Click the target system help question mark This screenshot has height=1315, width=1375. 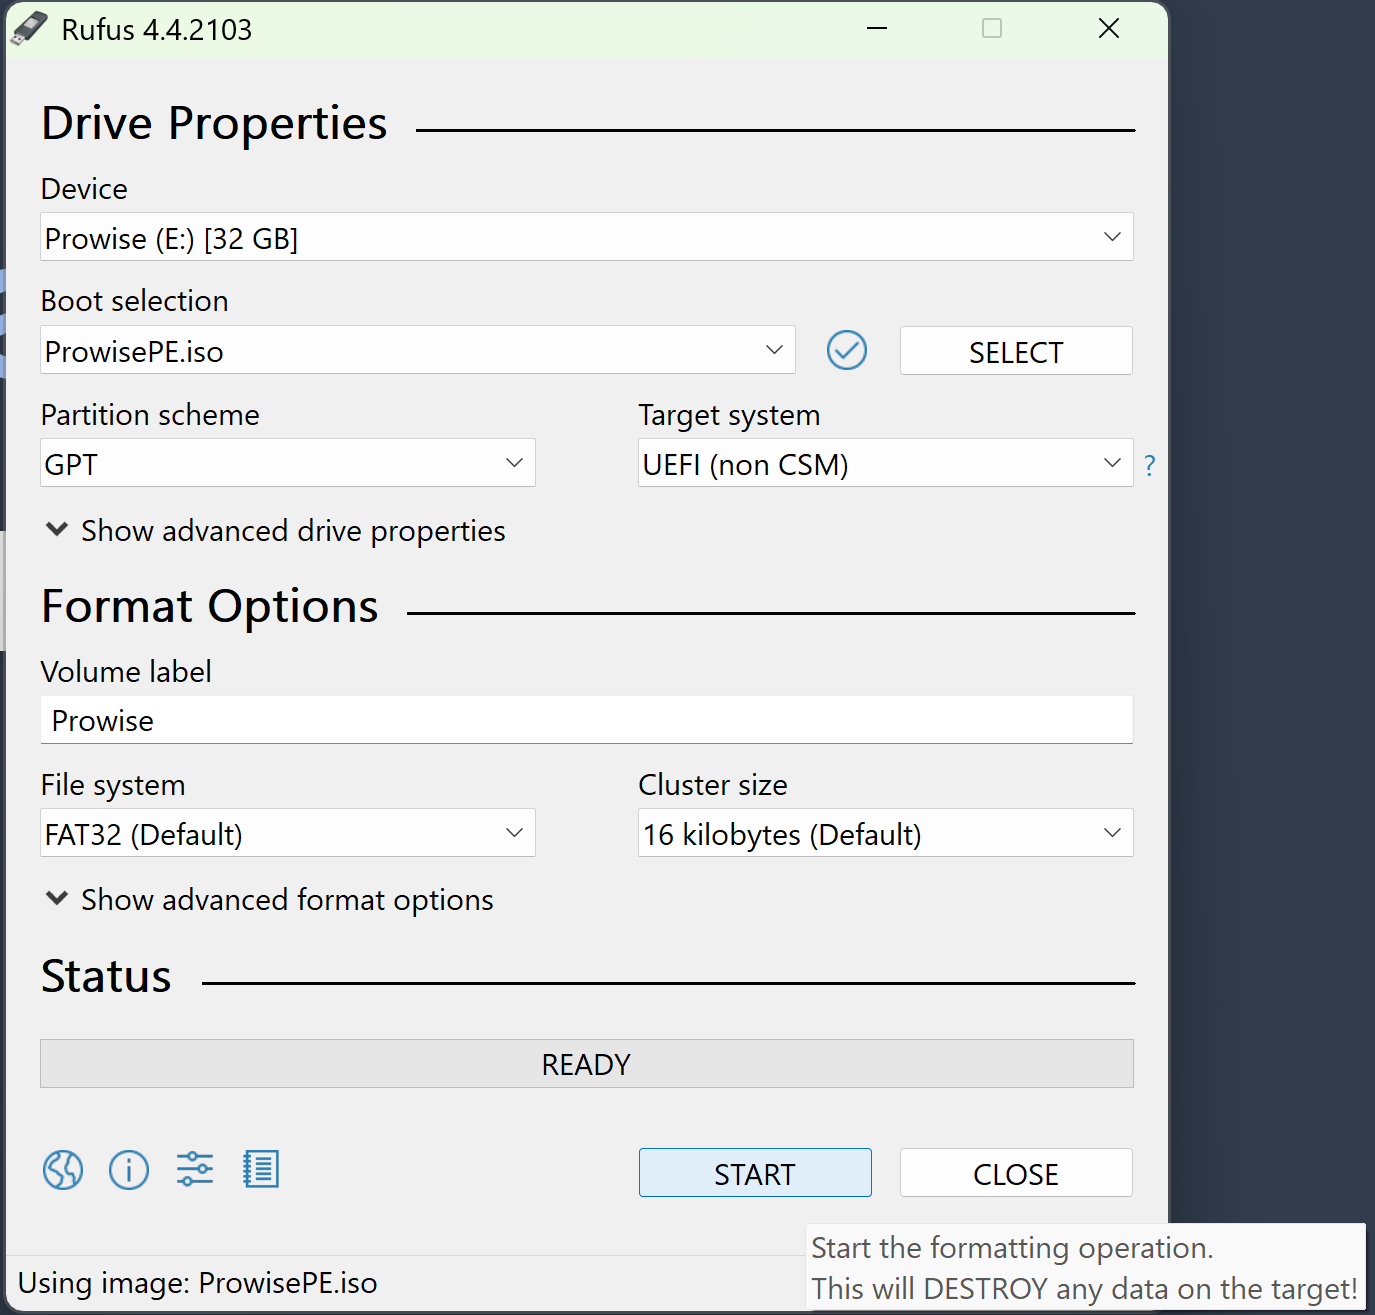tap(1150, 465)
